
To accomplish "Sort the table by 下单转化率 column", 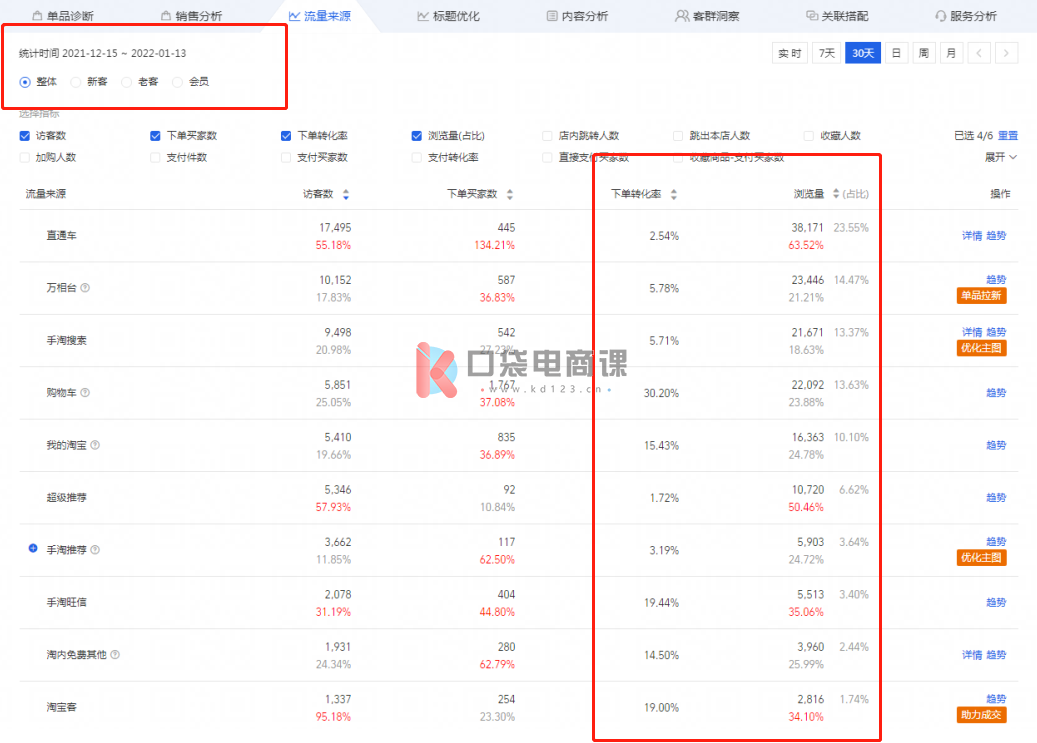I will (x=674, y=194).
